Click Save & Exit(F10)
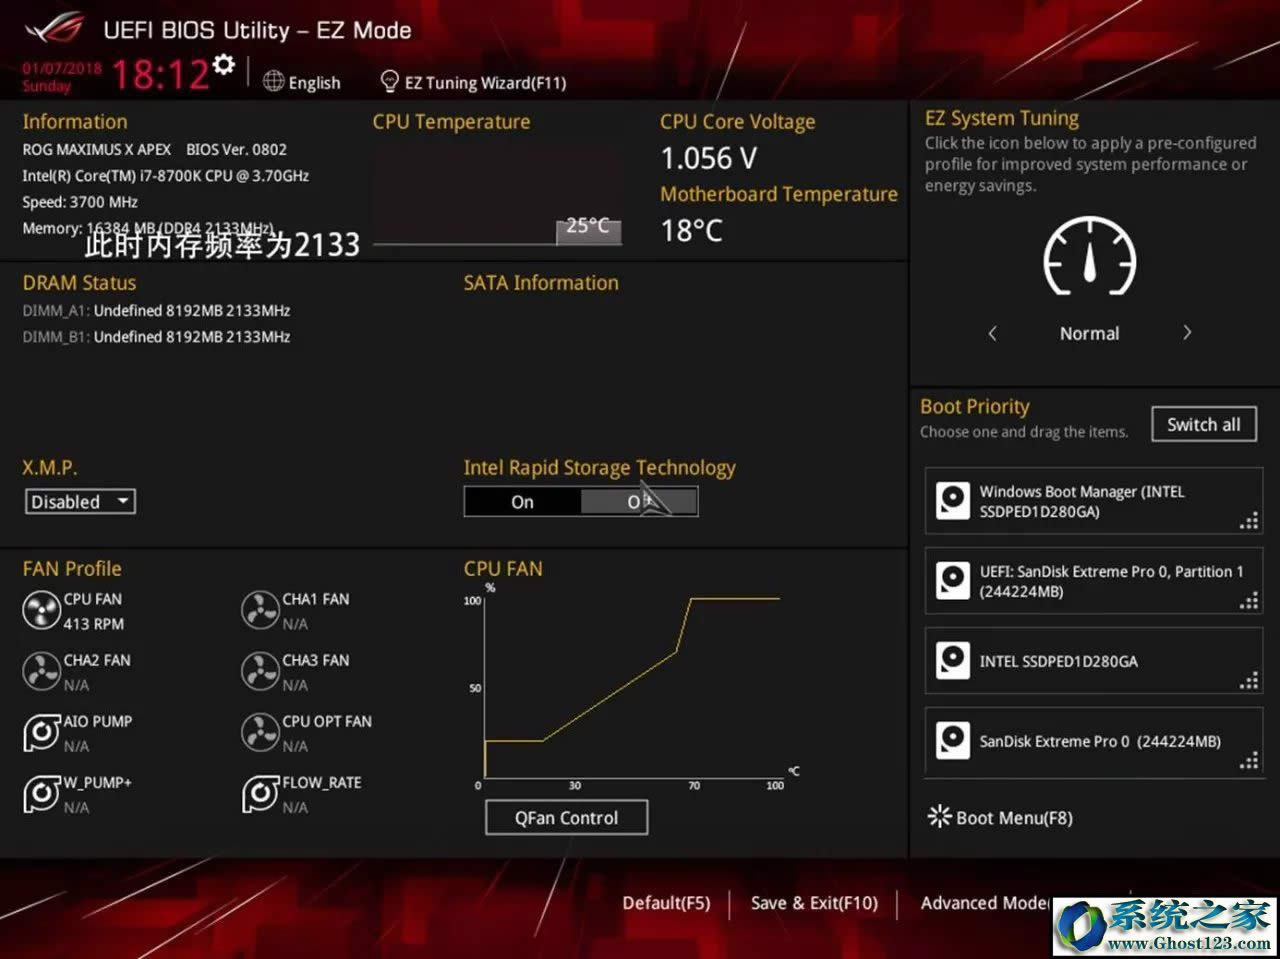The height and width of the screenshot is (959, 1280). tap(814, 902)
